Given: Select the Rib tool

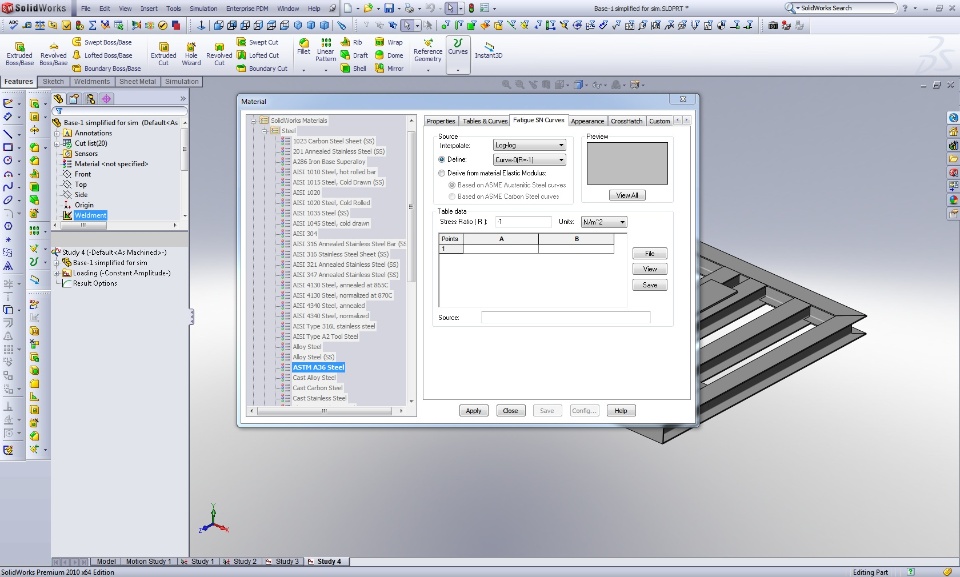Looking at the screenshot, I should point(352,42).
